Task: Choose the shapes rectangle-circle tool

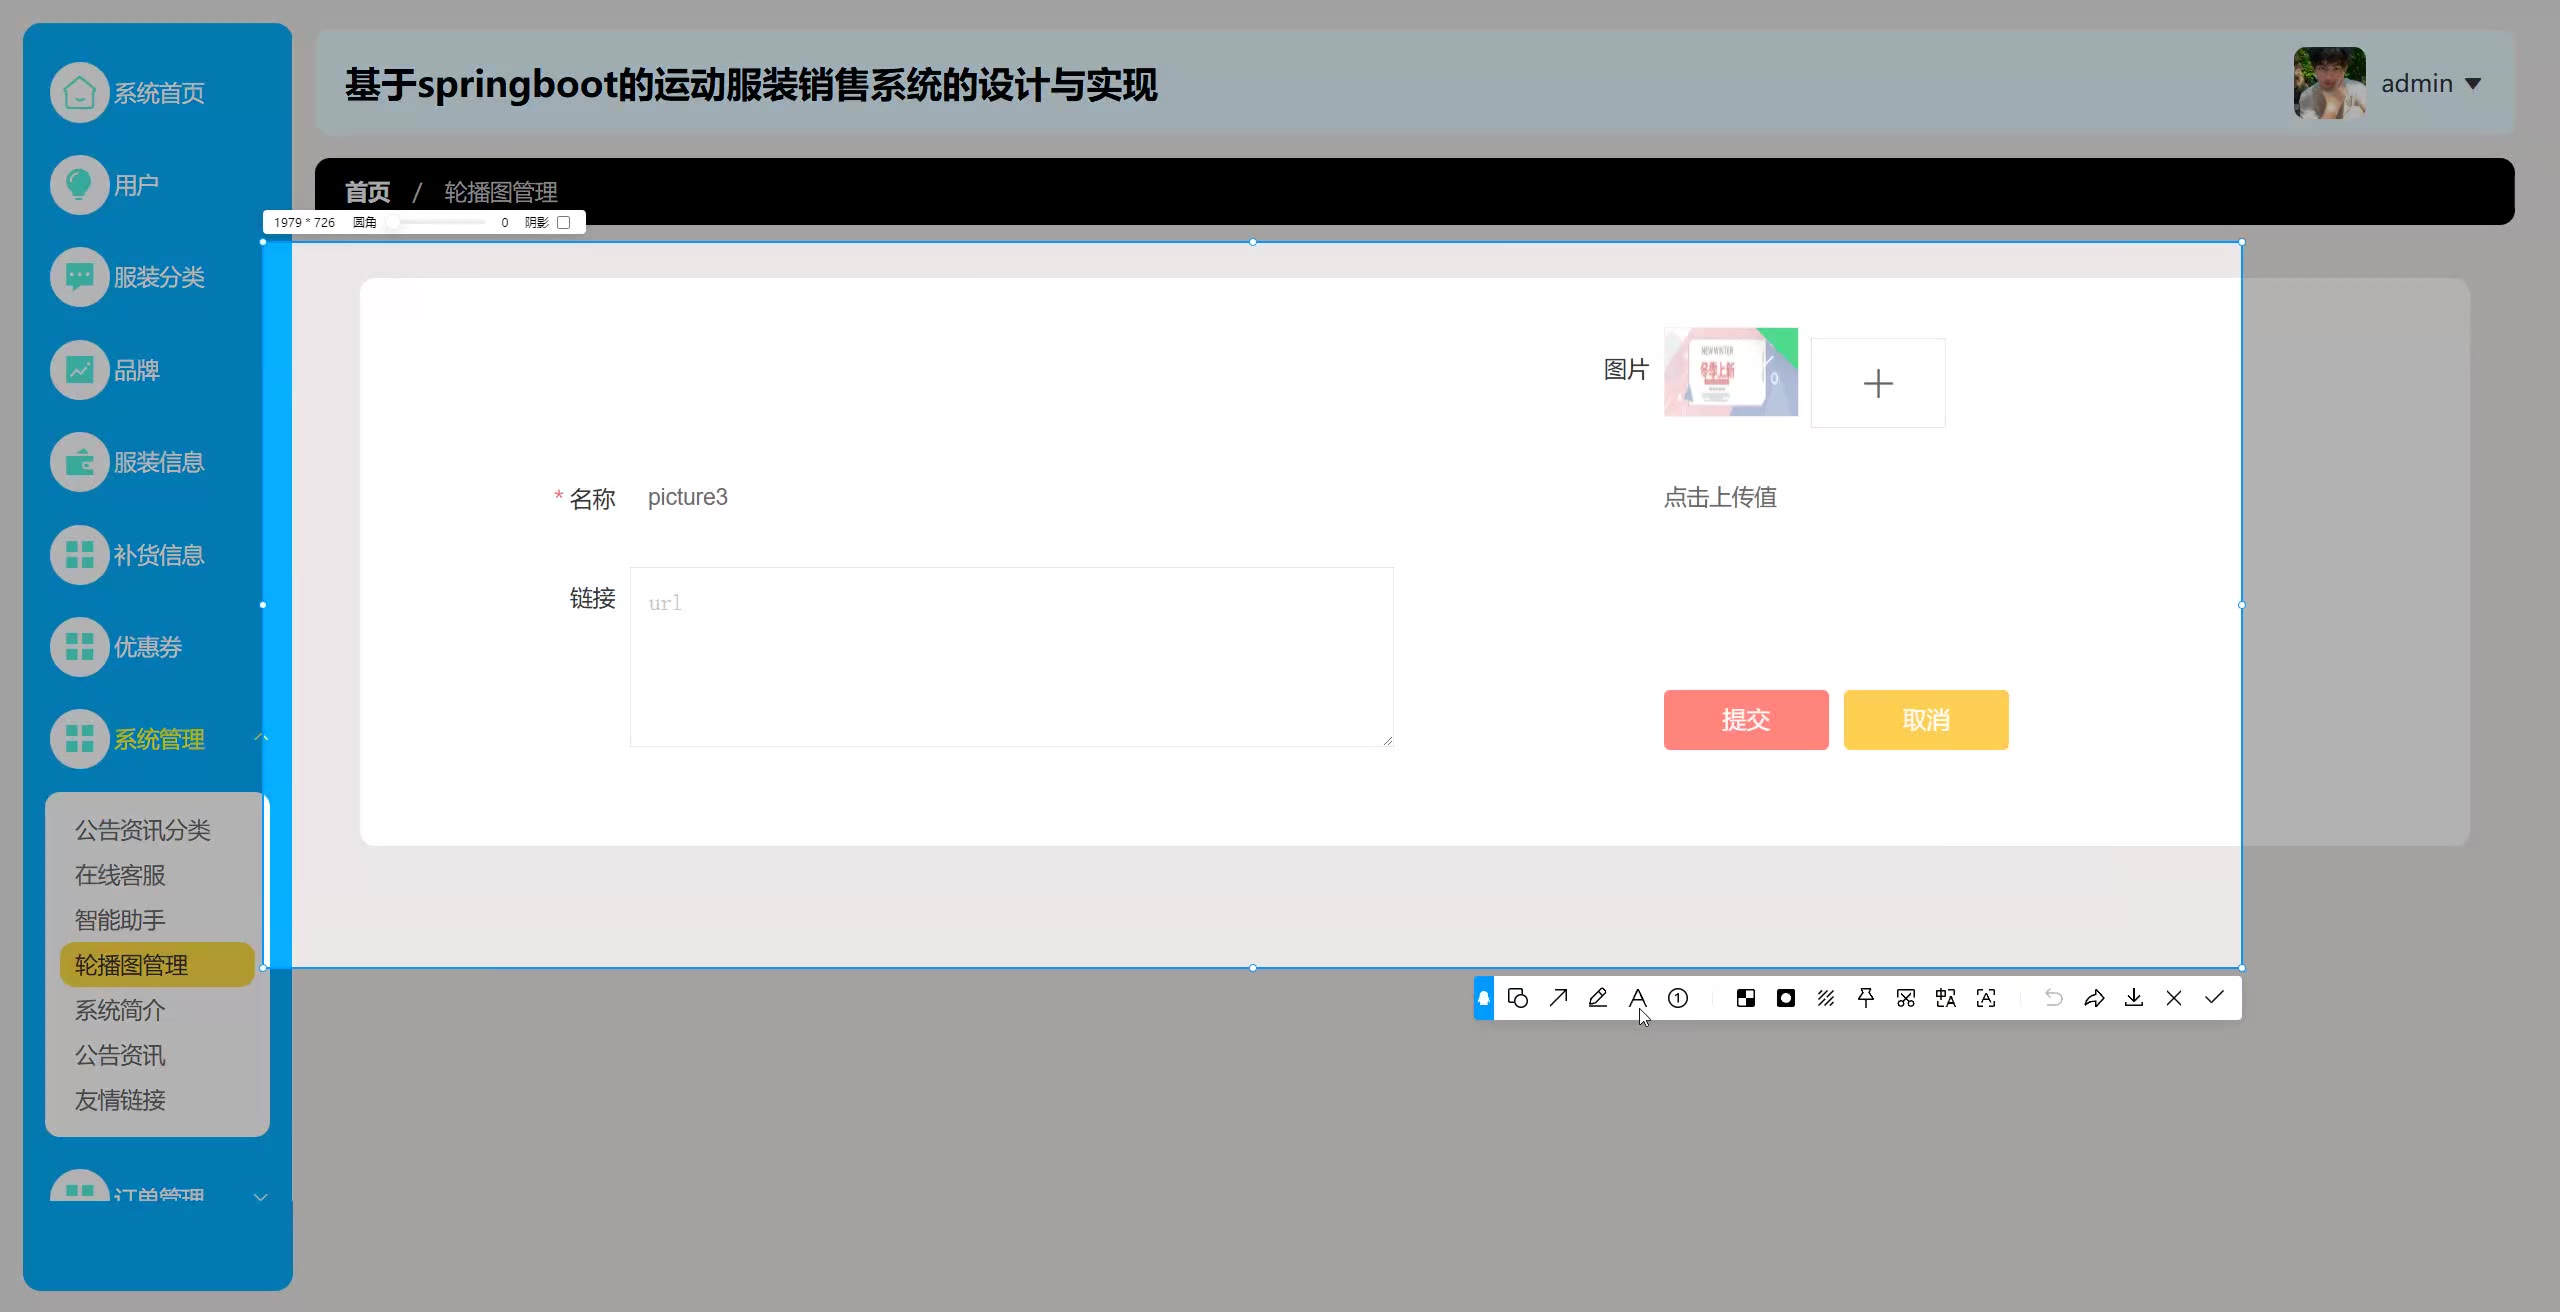Action: coord(1518,998)
